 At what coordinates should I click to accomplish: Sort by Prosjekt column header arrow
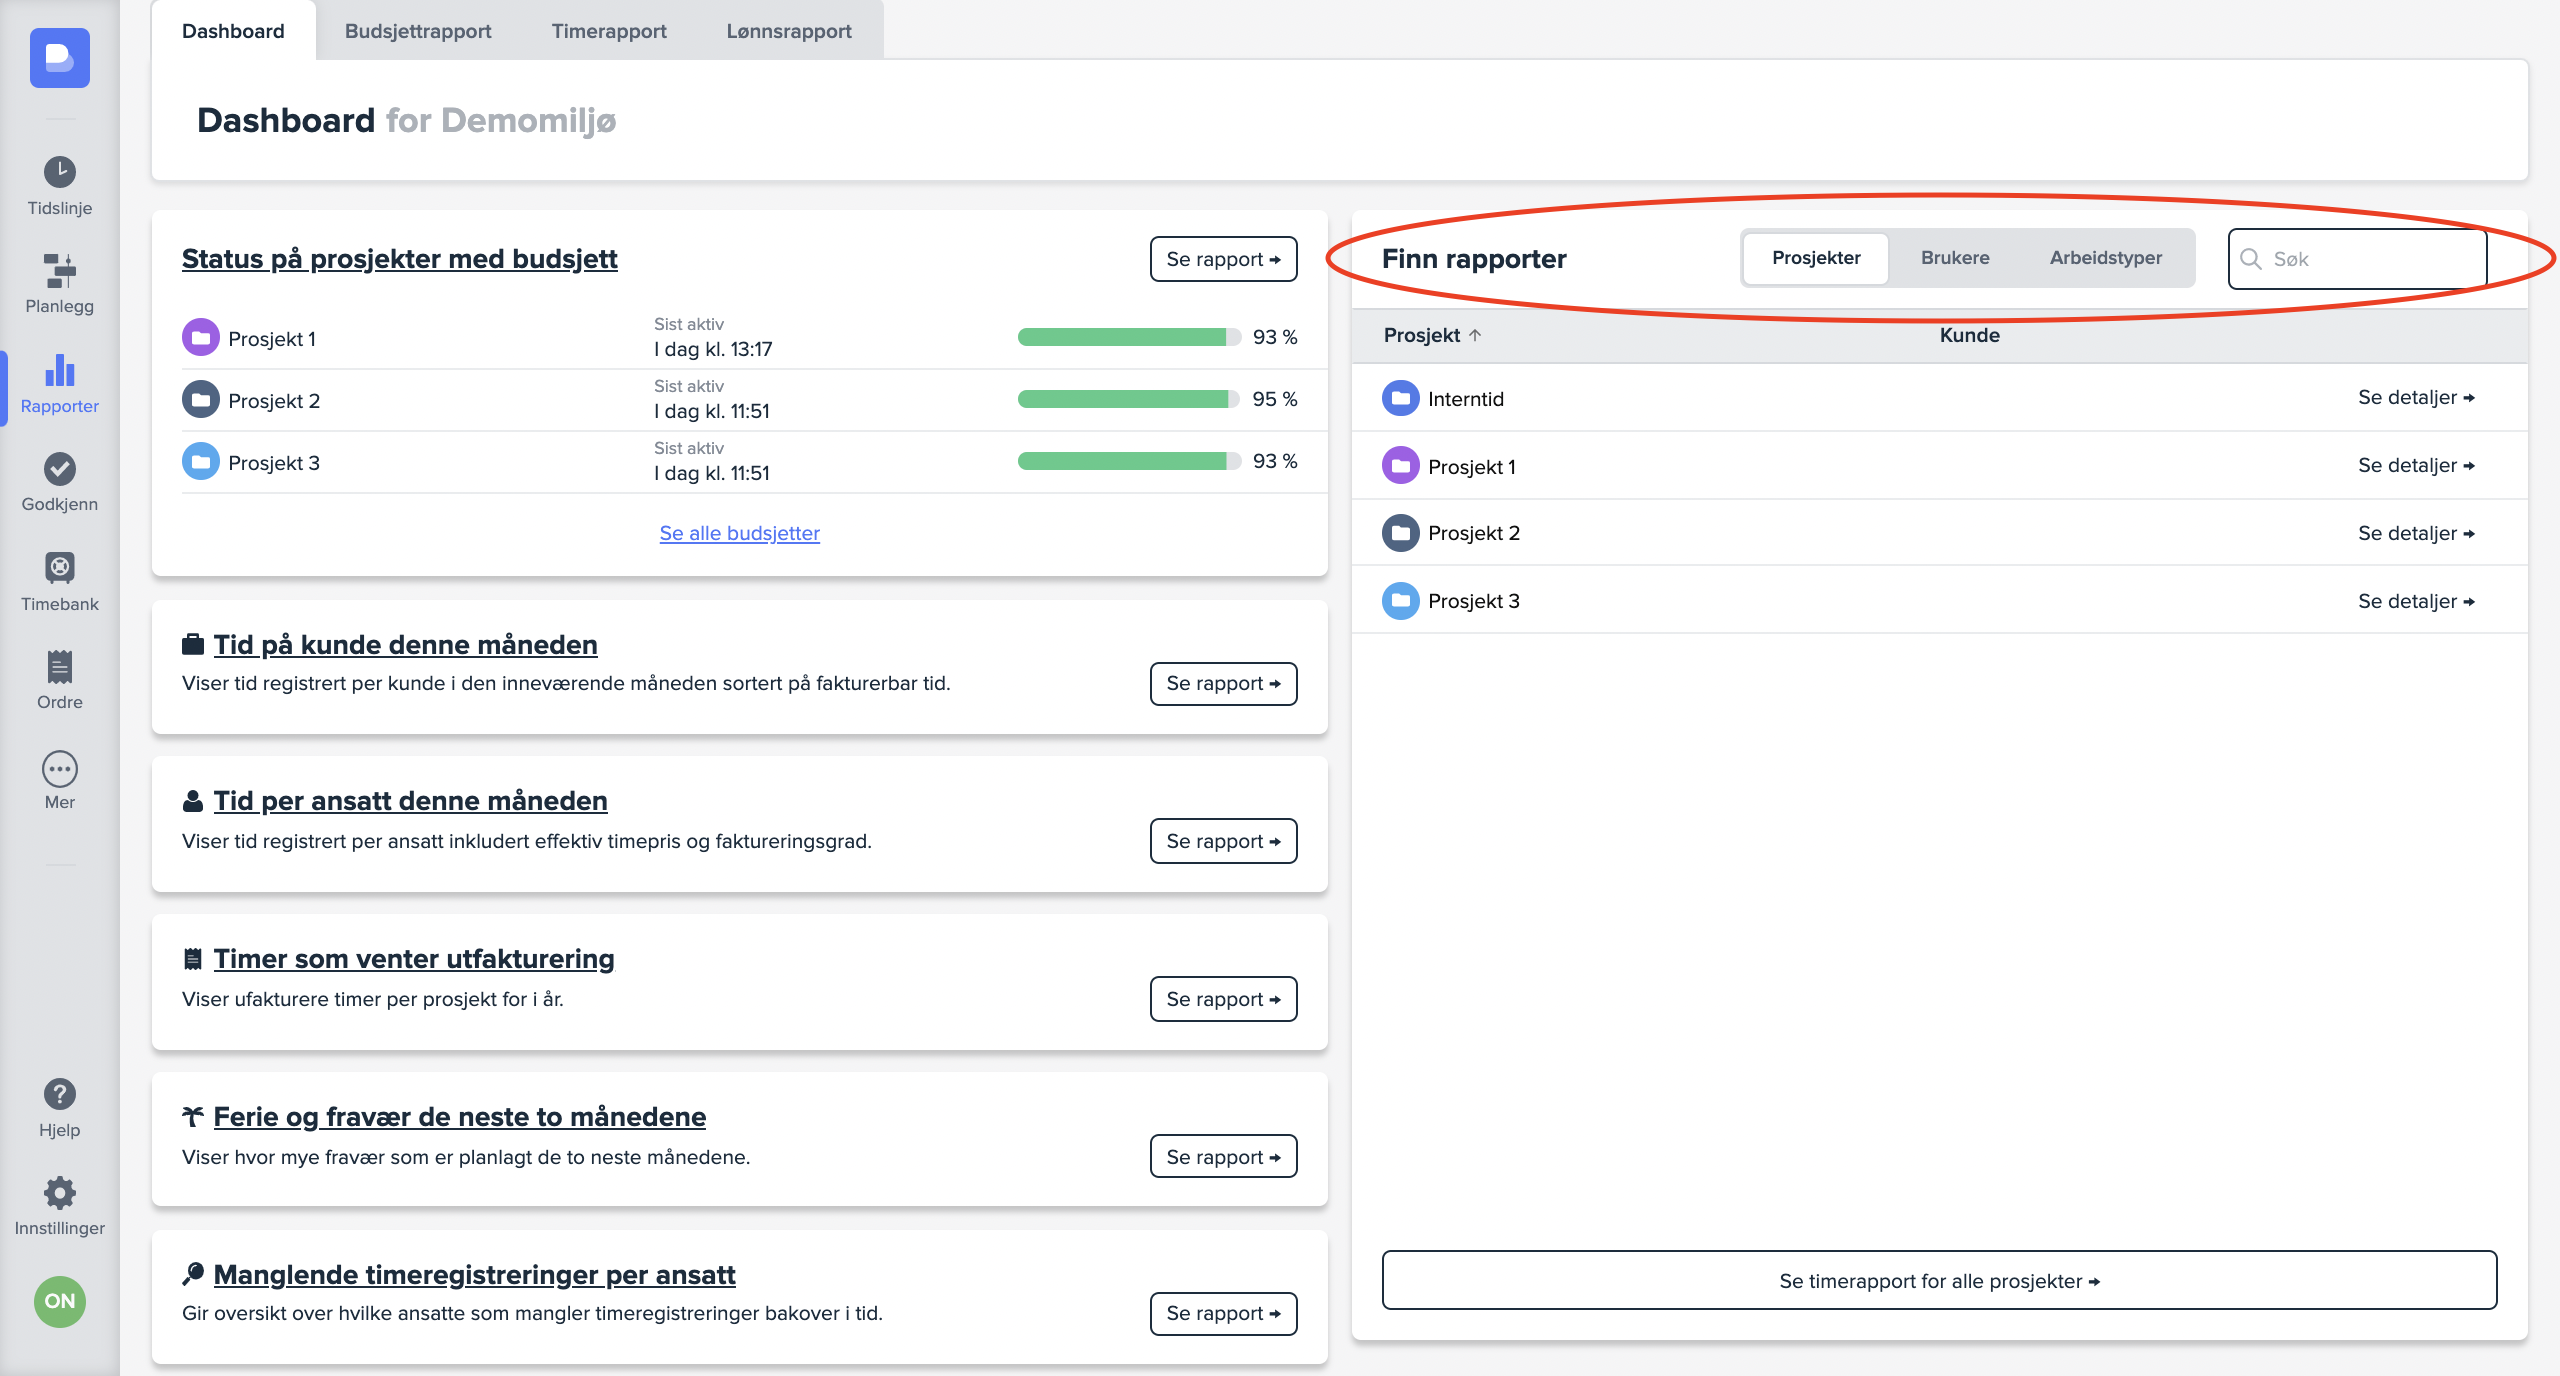pos(1475,336)
